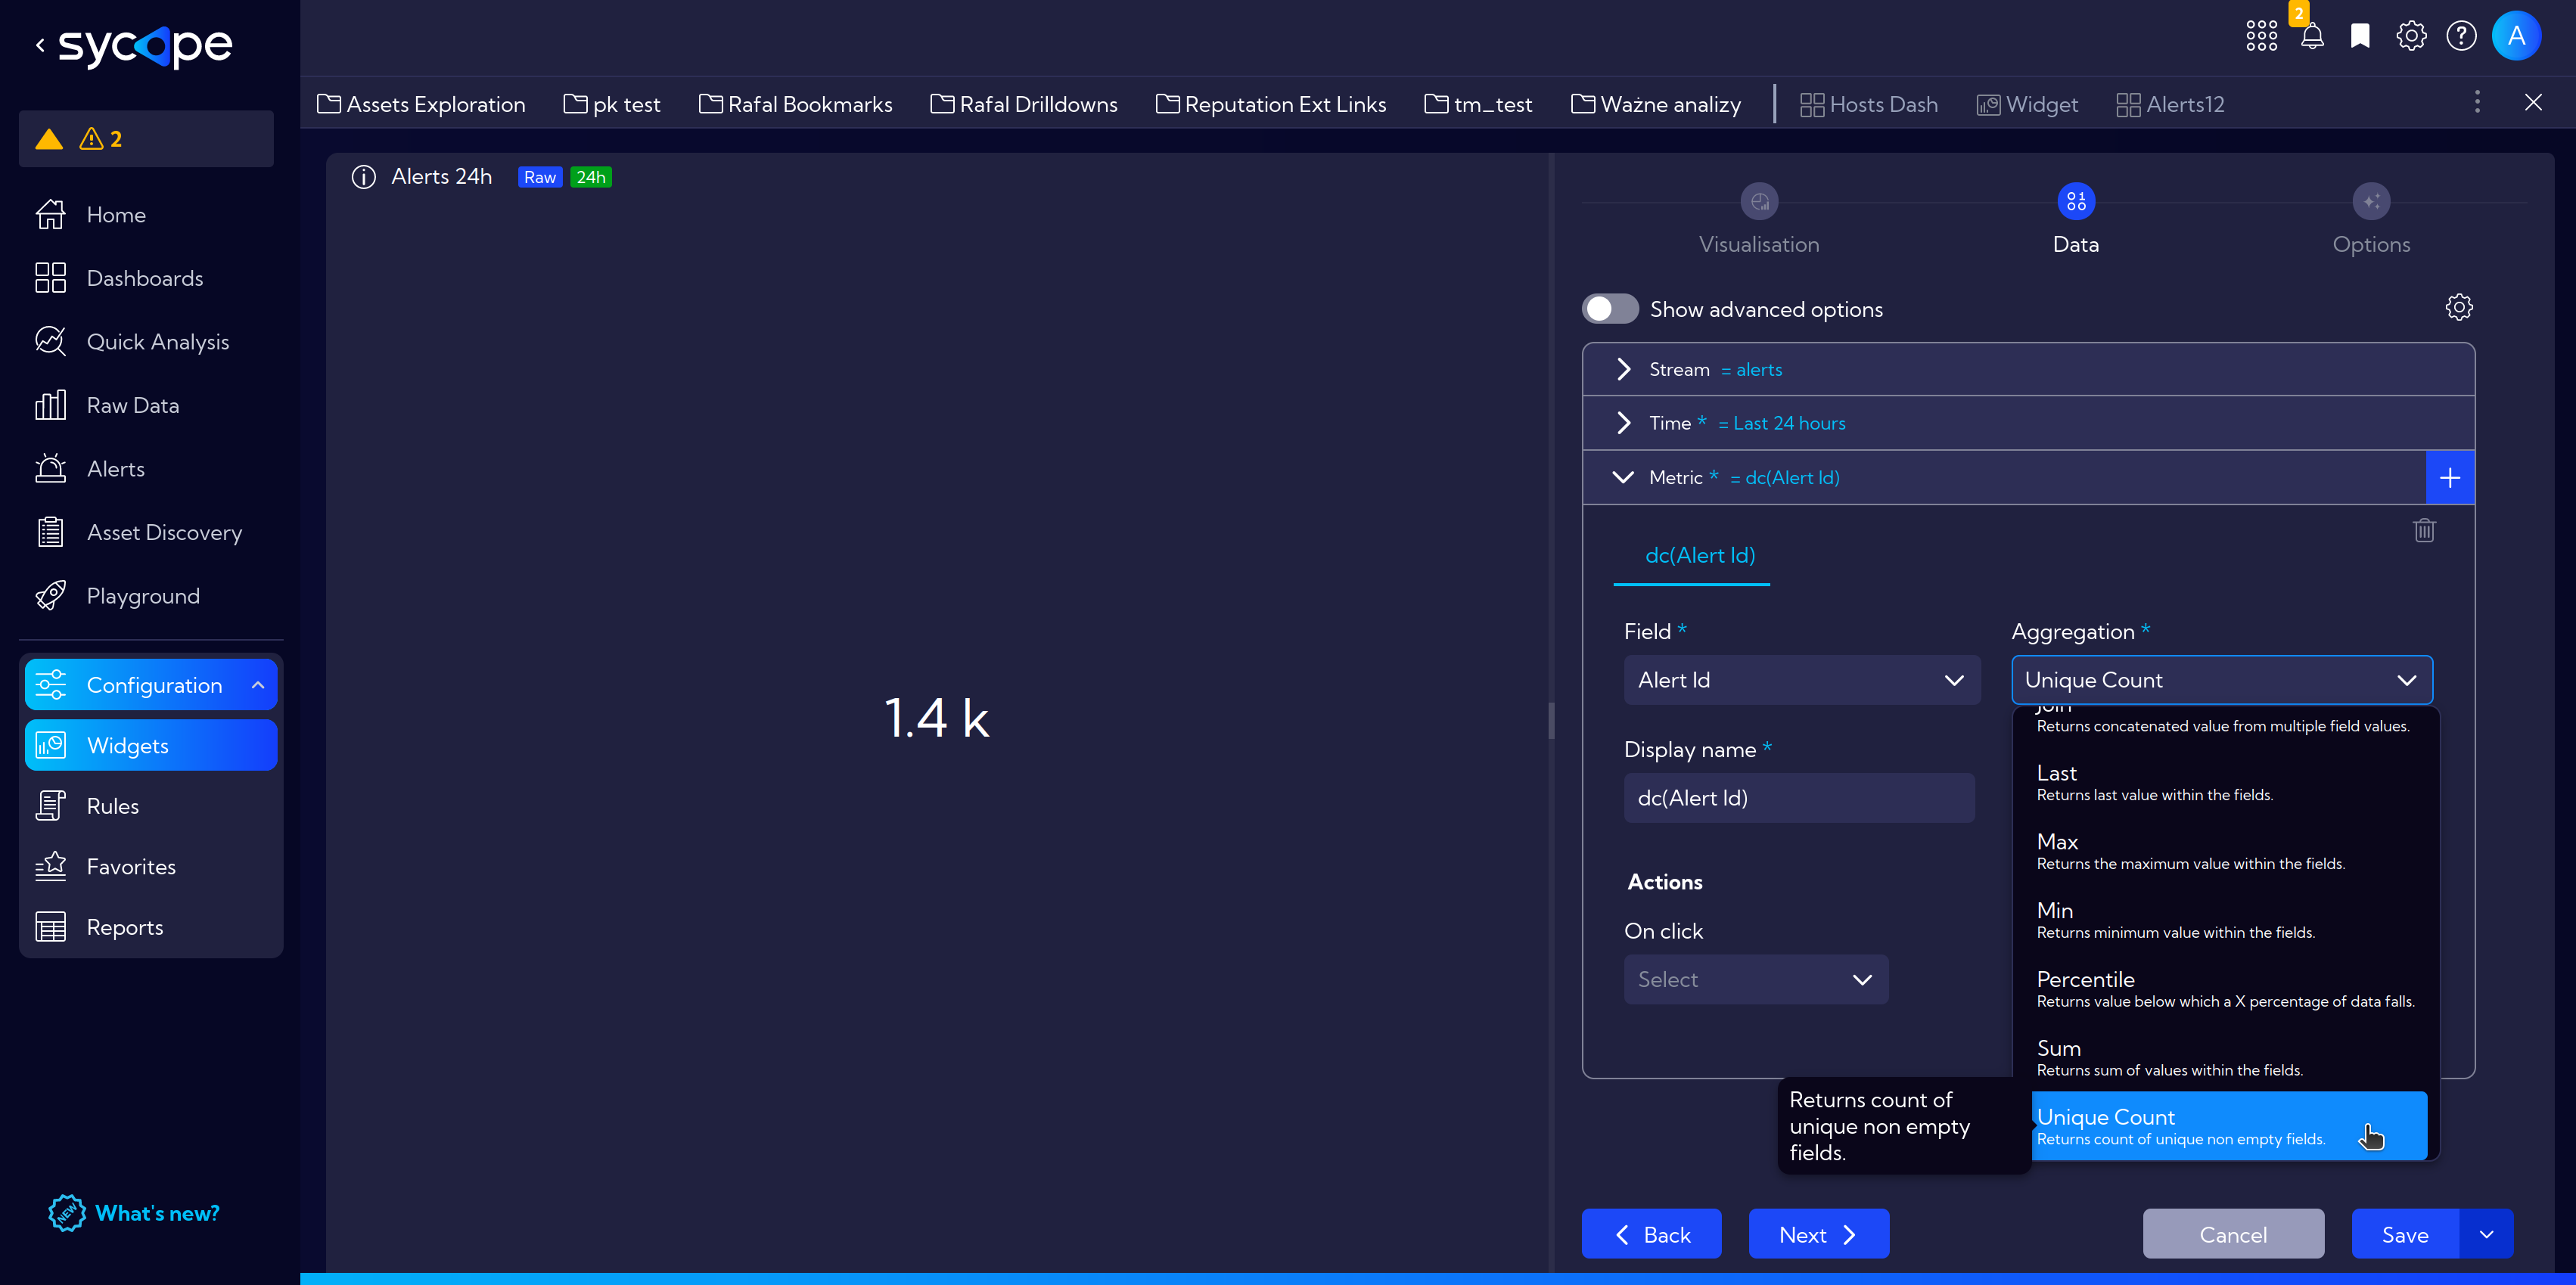Open Alerts from the sidebar
The image size is (2576, 1285).
click(x=90, y=469)
